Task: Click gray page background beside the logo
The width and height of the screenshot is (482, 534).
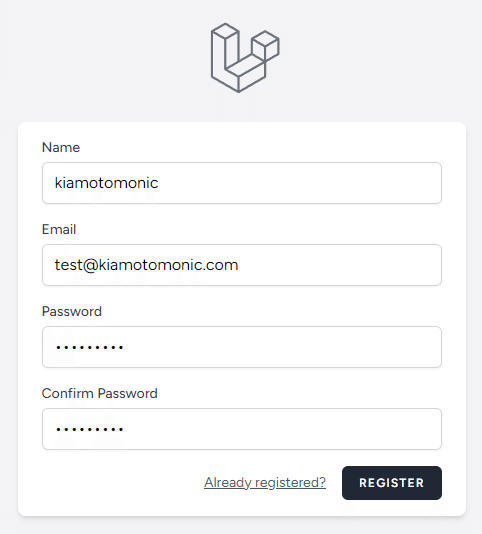Action: pyautogui.click(x=102, y=58)
